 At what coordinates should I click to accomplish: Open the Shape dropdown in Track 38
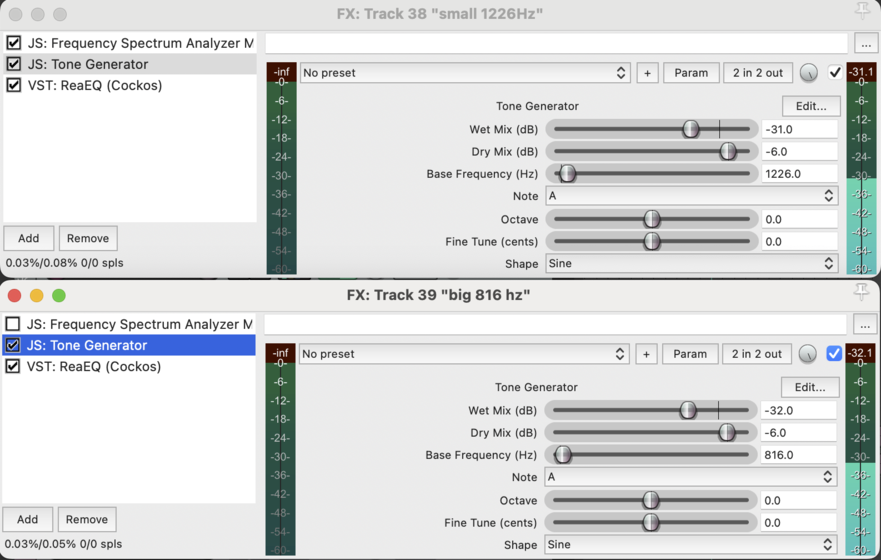click(691, 264)
